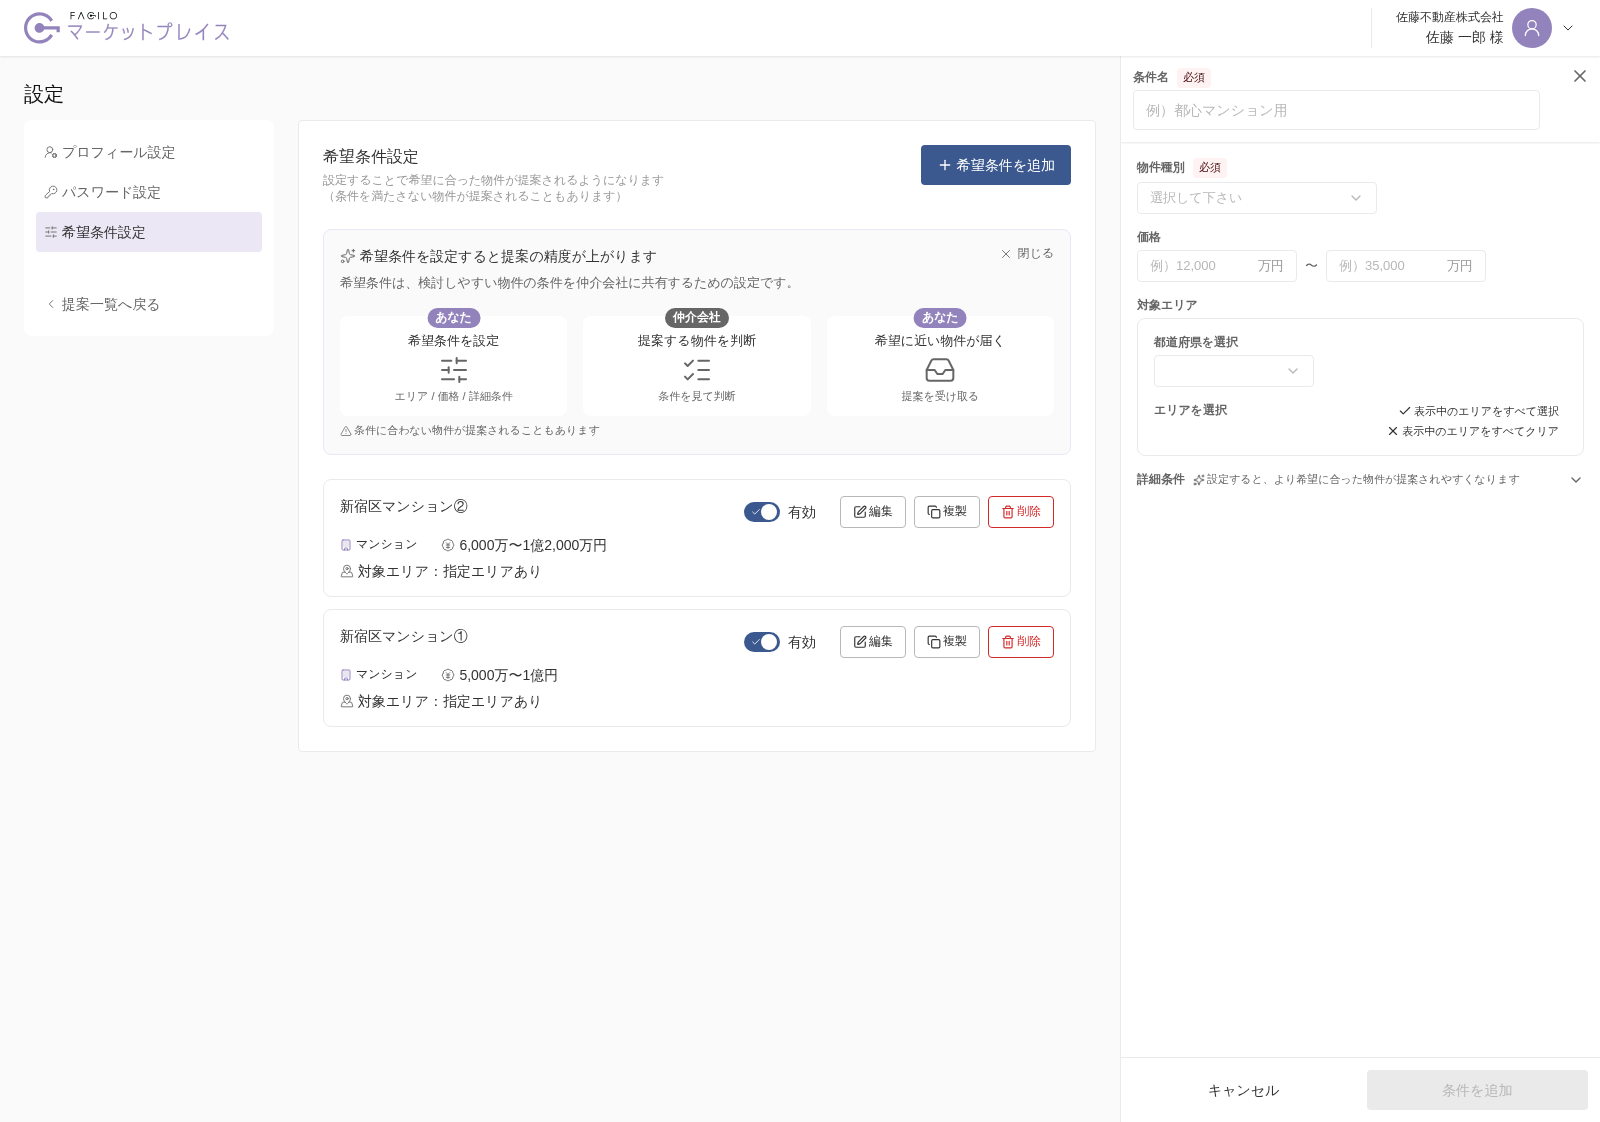
Task: Click the 新宿区マンション② title
Action: (x=404, y=506)
